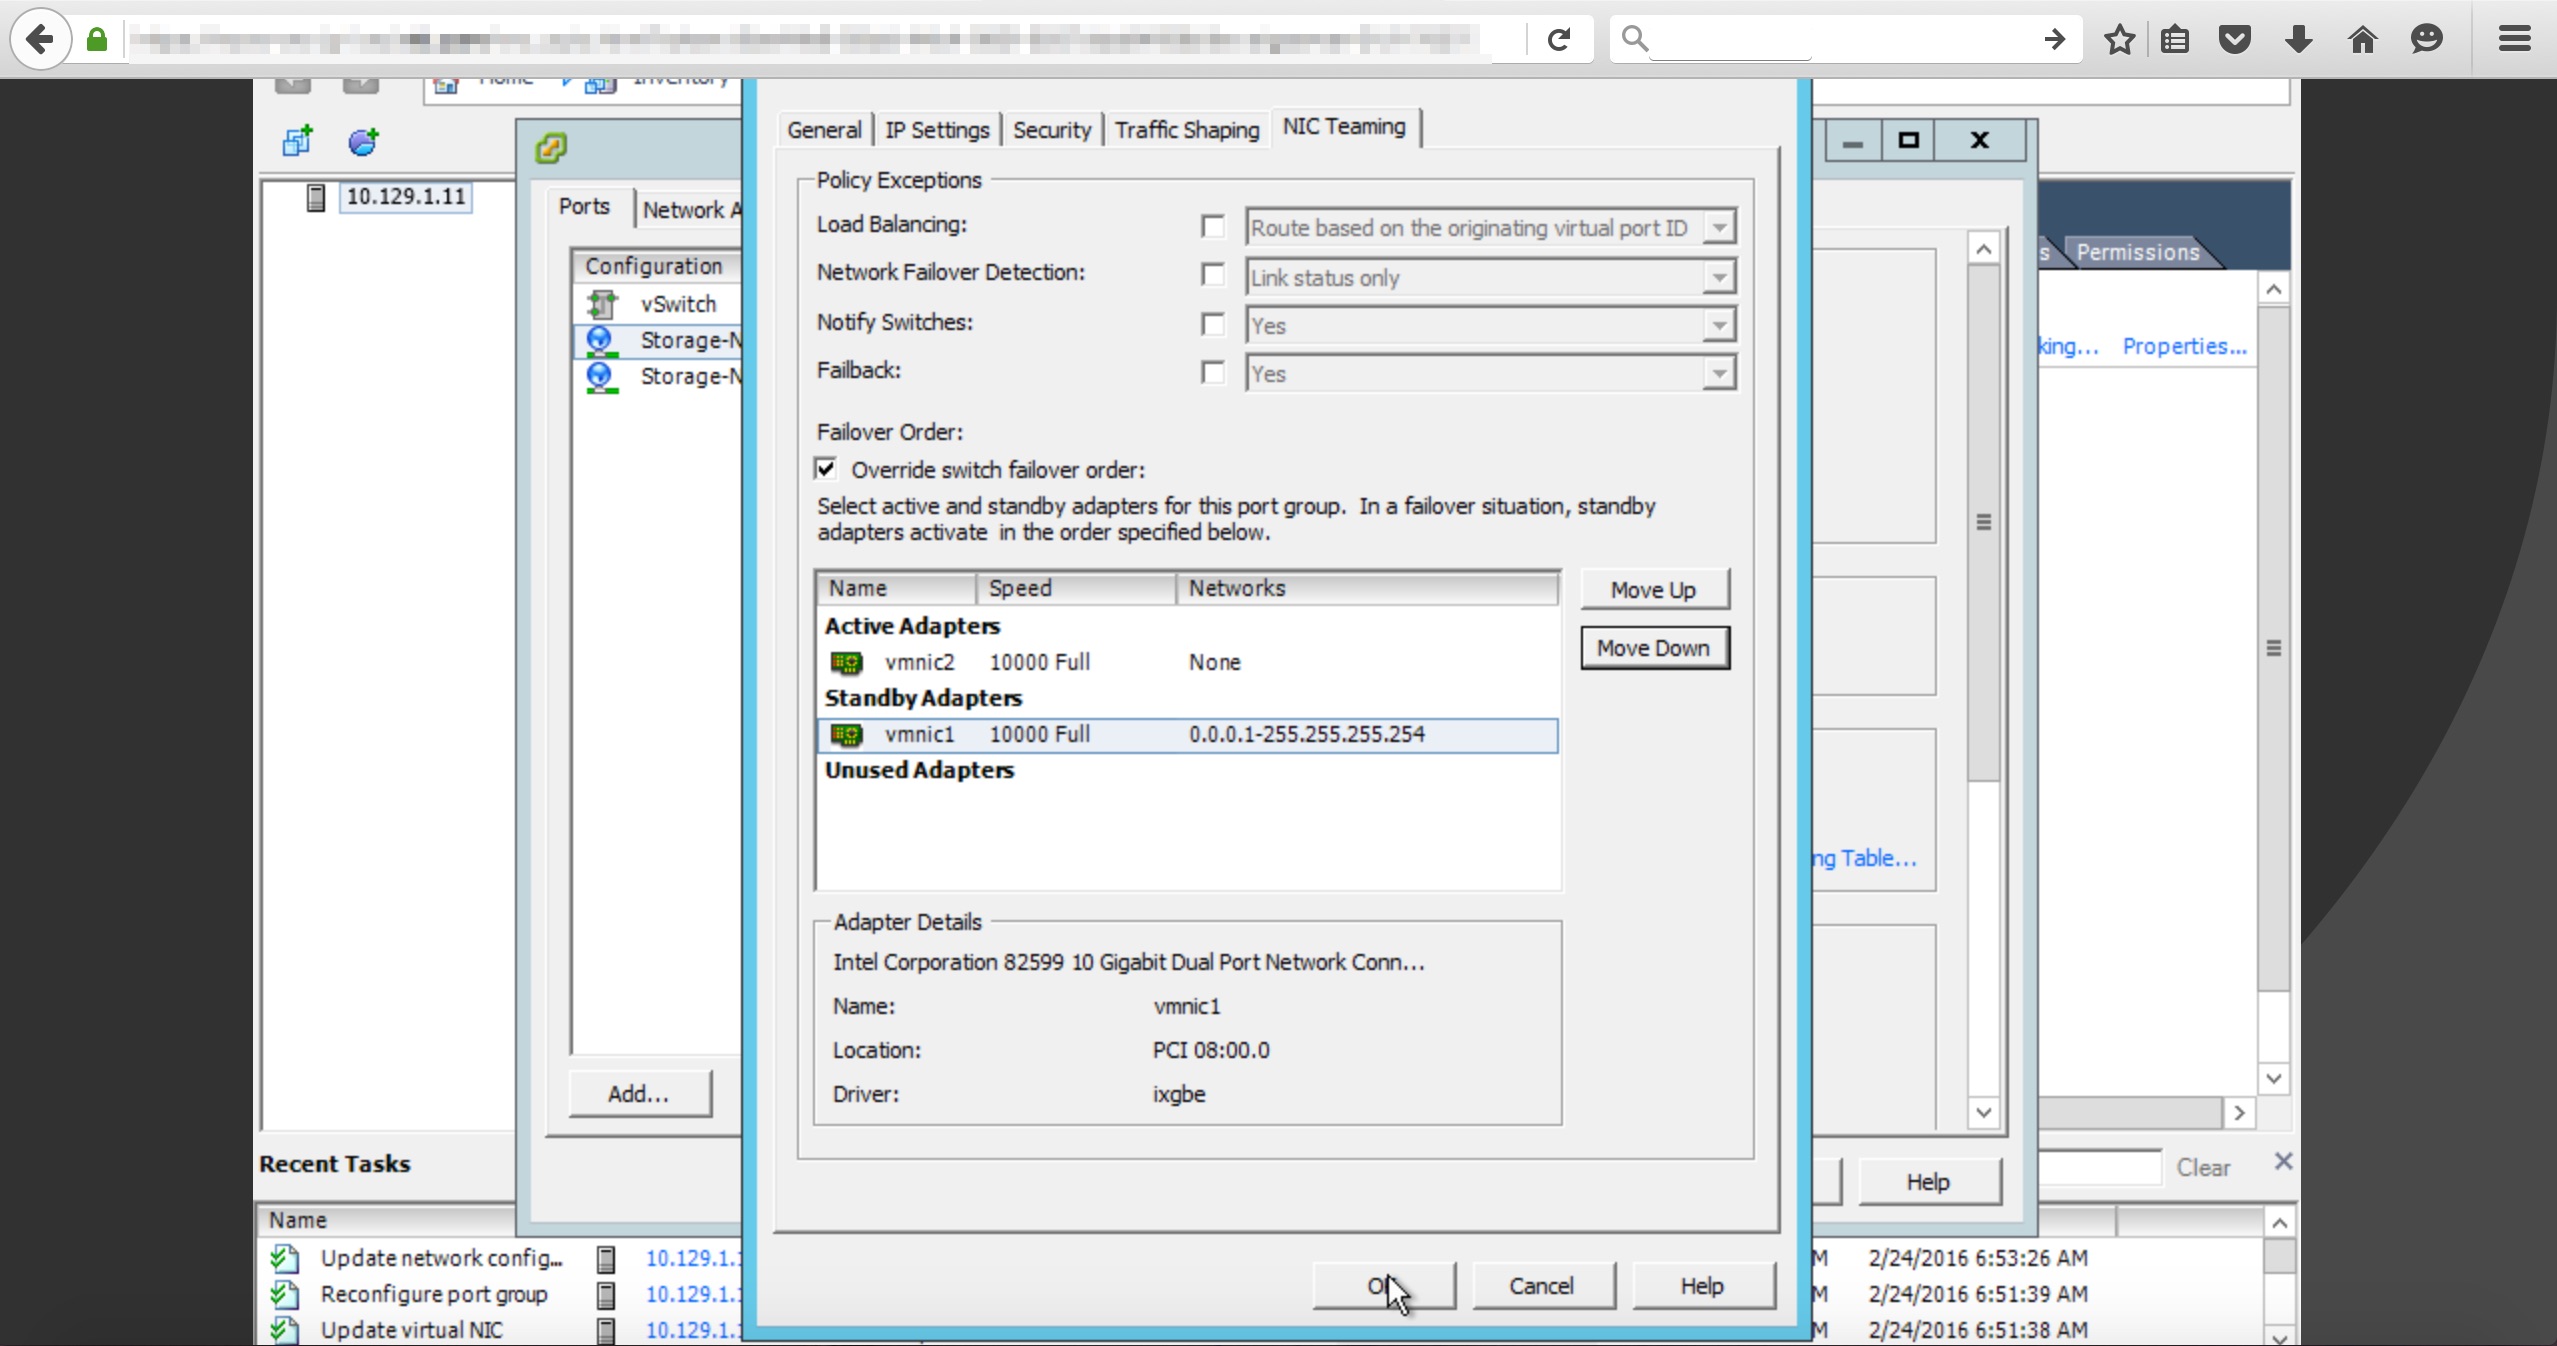2557x1346 pixels.
Task: Open the IP Settings tab
Action: pyautogui.click(x=936, y=130)
